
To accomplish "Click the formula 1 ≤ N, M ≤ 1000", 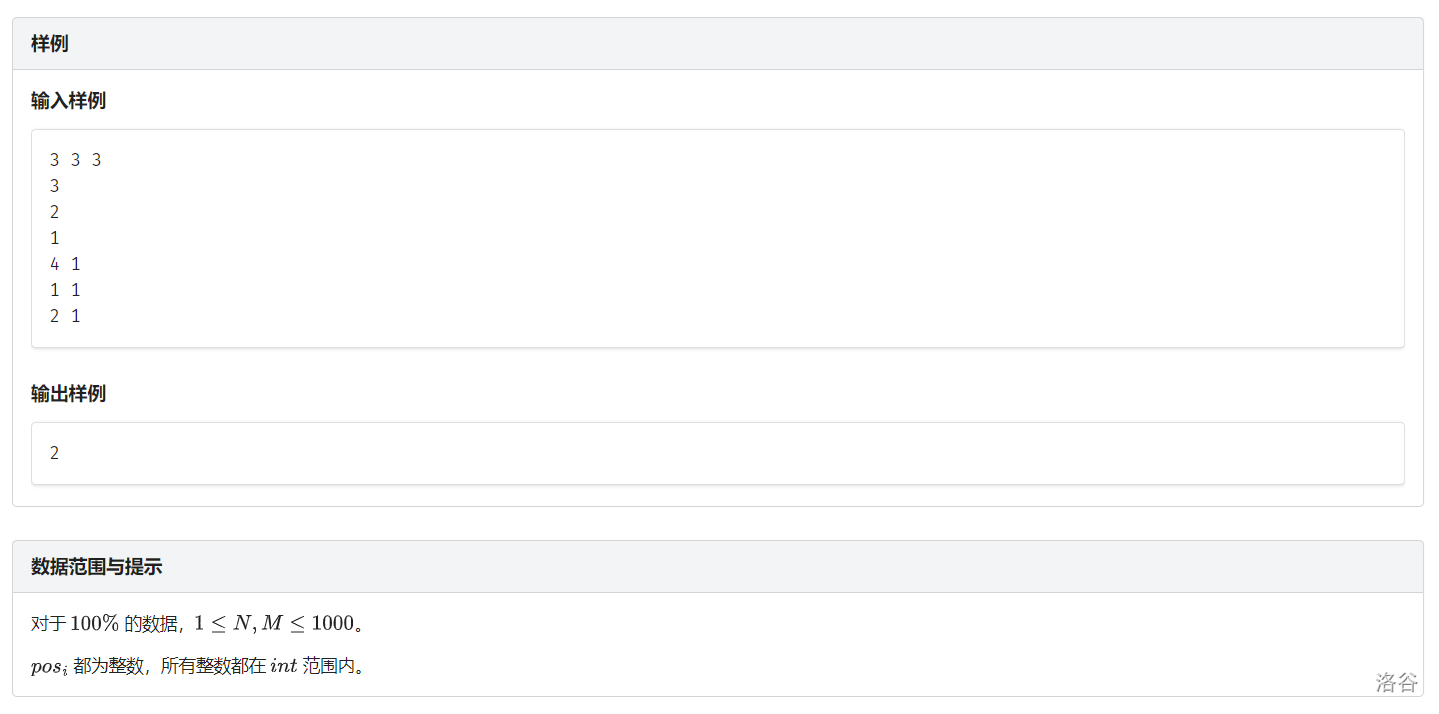I will [x=274, y=624].
